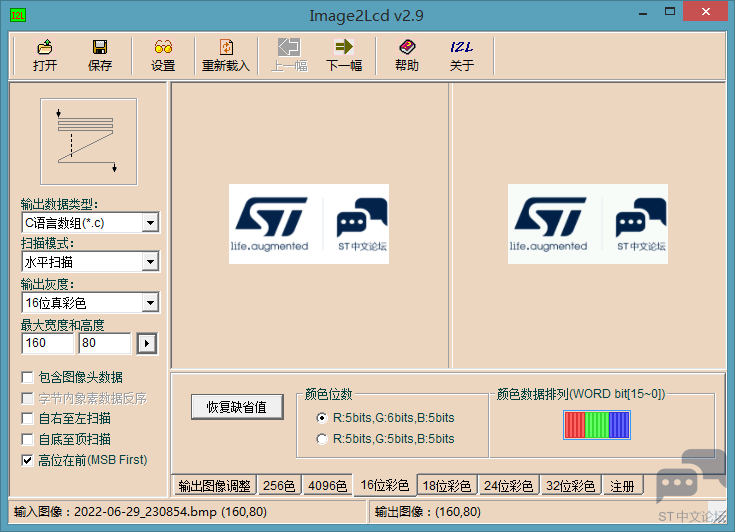The width and height of the screenshot is (735, 532).
Task: Switch to the 32位彩色 tab
Action: pyautogui.click(x=570, y=486)
